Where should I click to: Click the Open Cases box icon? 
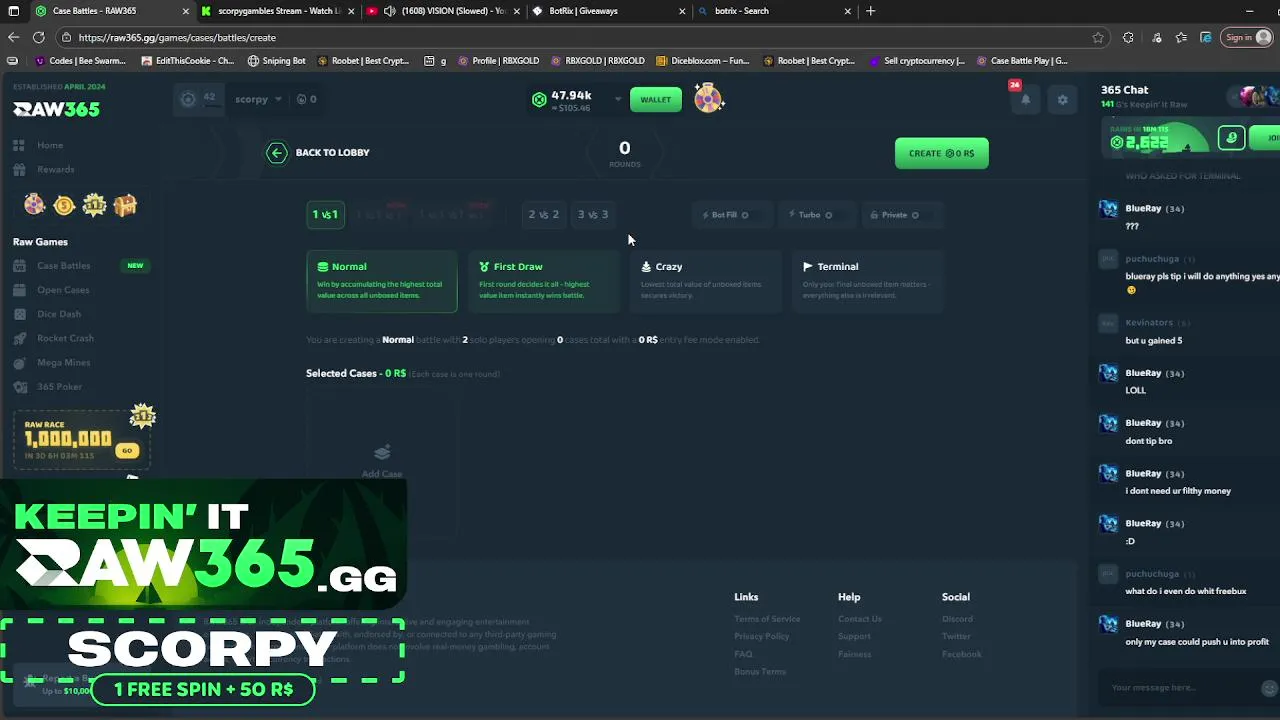click(19, 290)
